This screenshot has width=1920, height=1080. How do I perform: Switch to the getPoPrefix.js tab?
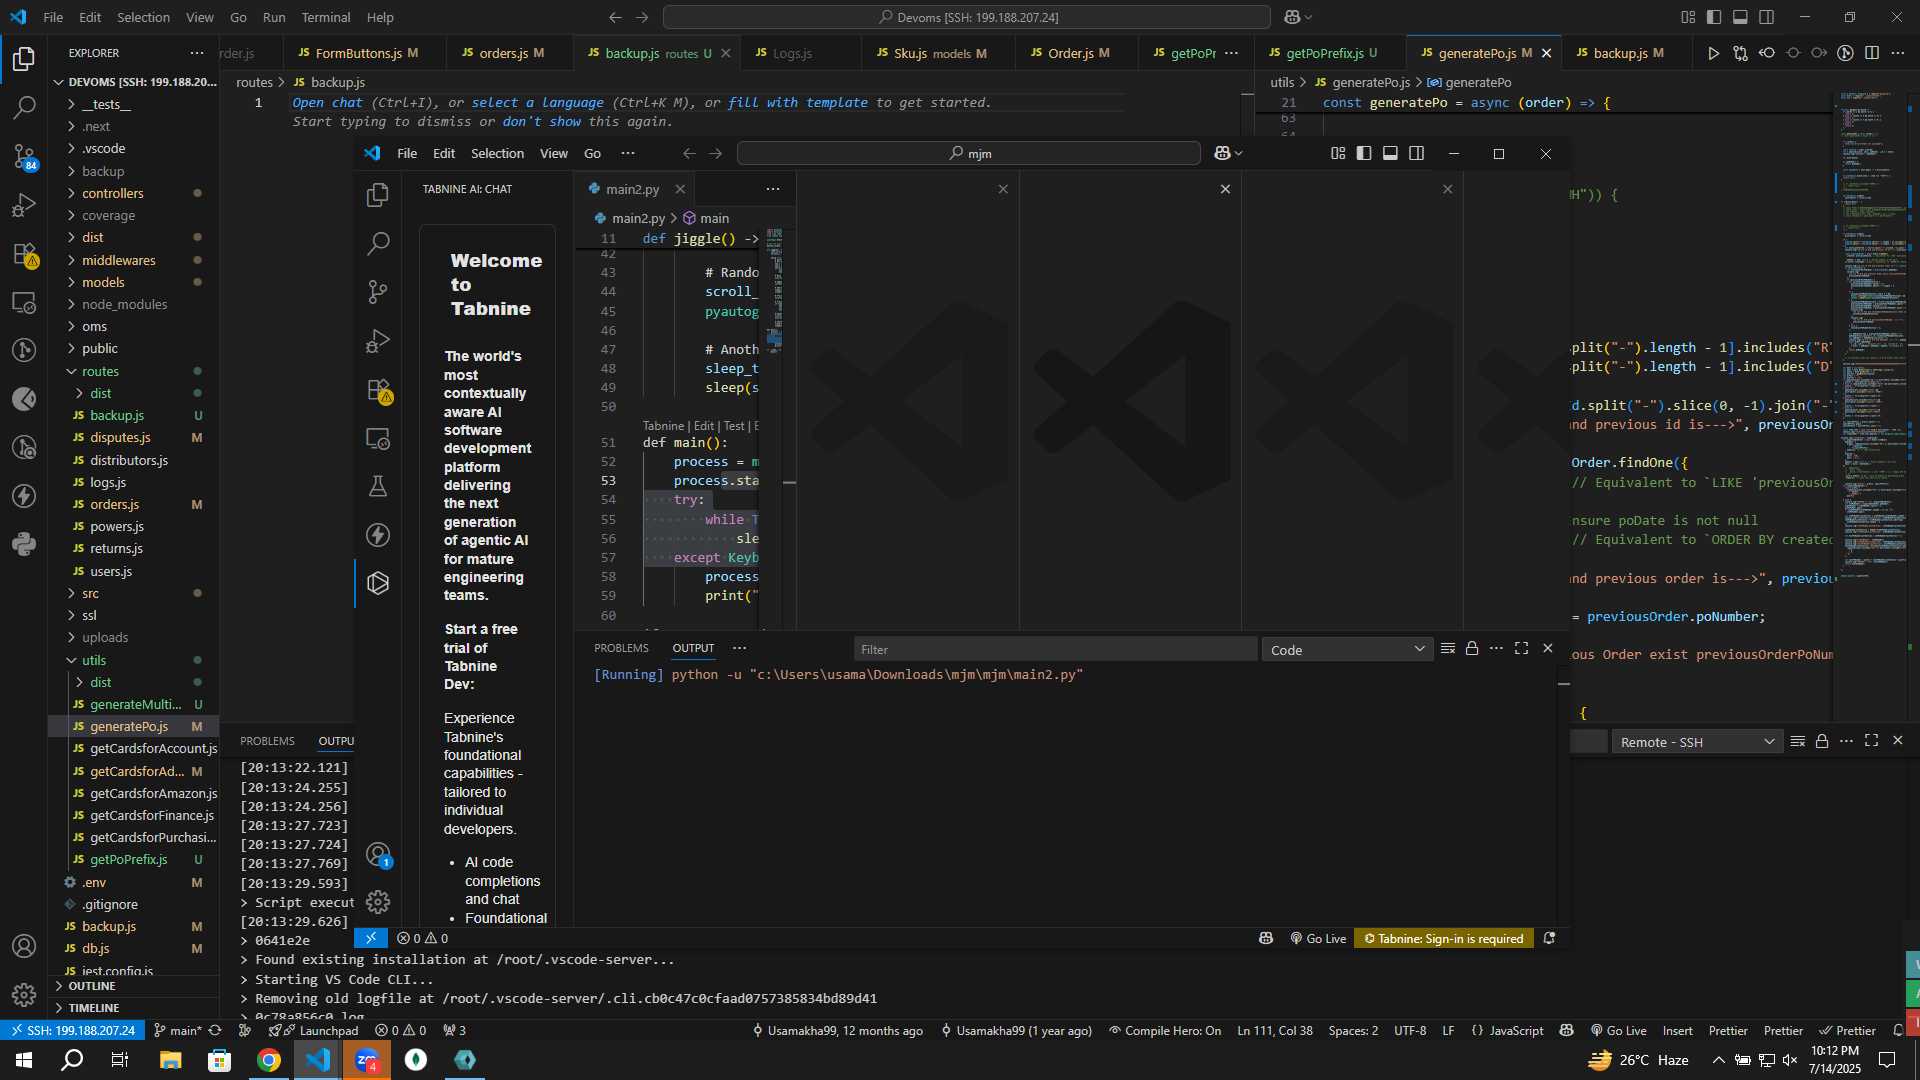coord(1330,53)
